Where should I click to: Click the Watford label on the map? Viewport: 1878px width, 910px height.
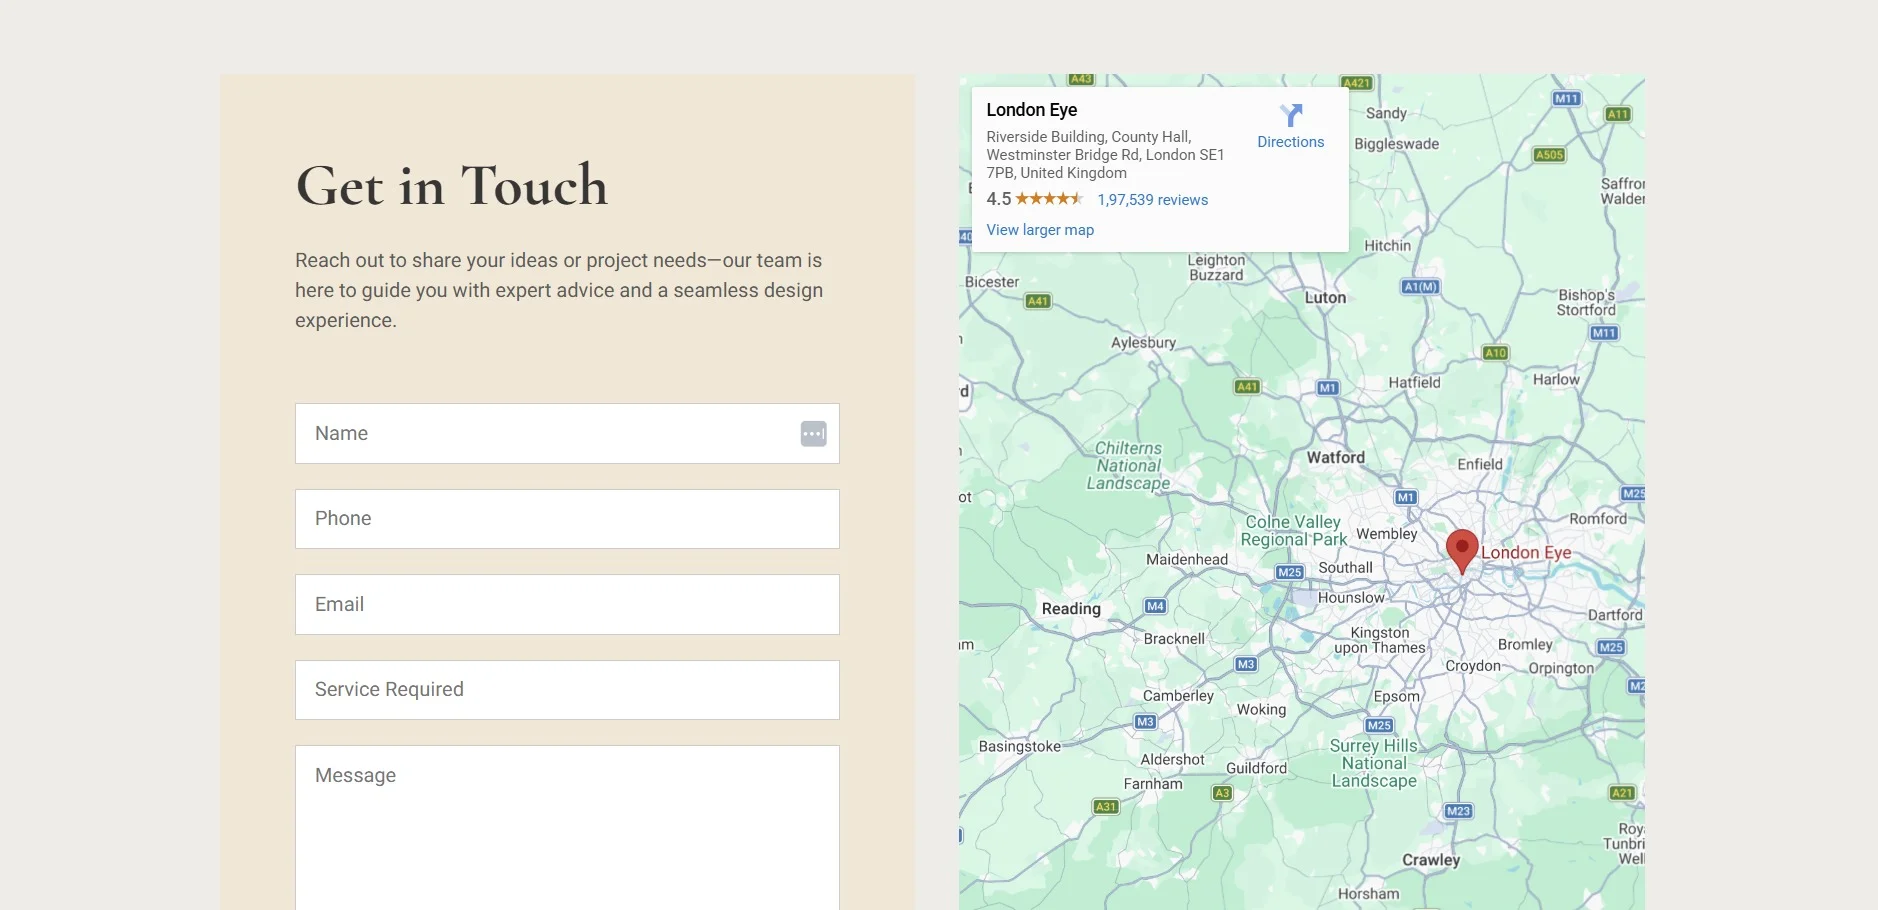coord(1336,458)
